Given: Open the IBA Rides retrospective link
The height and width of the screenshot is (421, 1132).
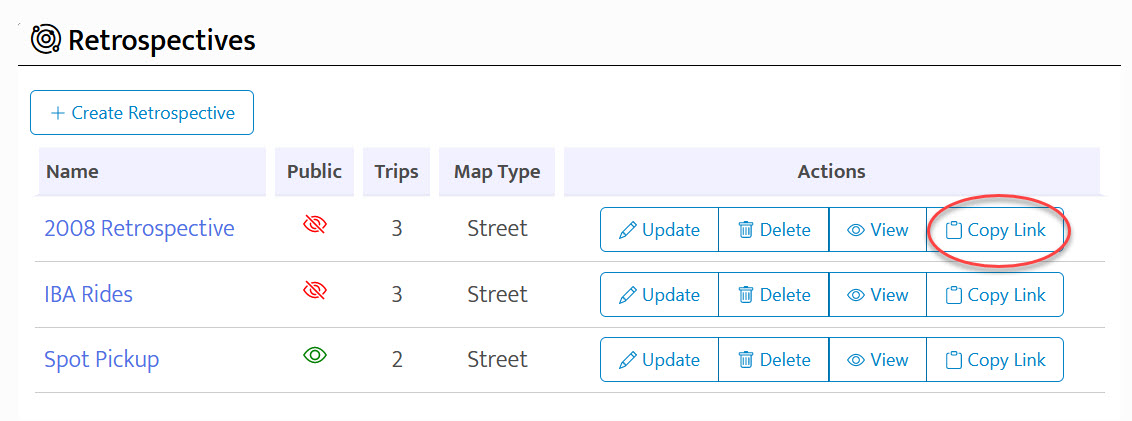Looking at the screenshot, I should point(88,294).
